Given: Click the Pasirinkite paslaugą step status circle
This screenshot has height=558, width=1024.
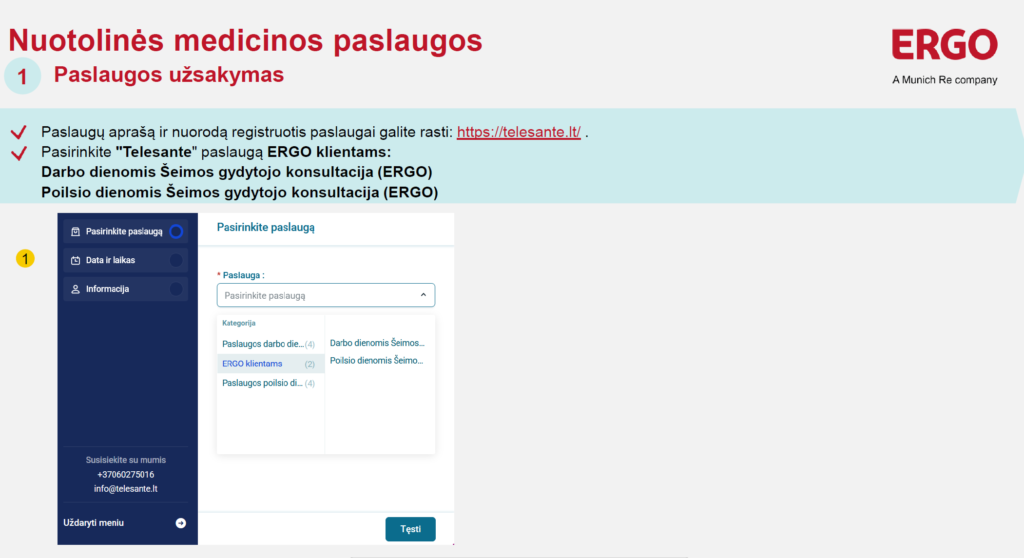Looking at the screenshot, I should click(176, 232).
